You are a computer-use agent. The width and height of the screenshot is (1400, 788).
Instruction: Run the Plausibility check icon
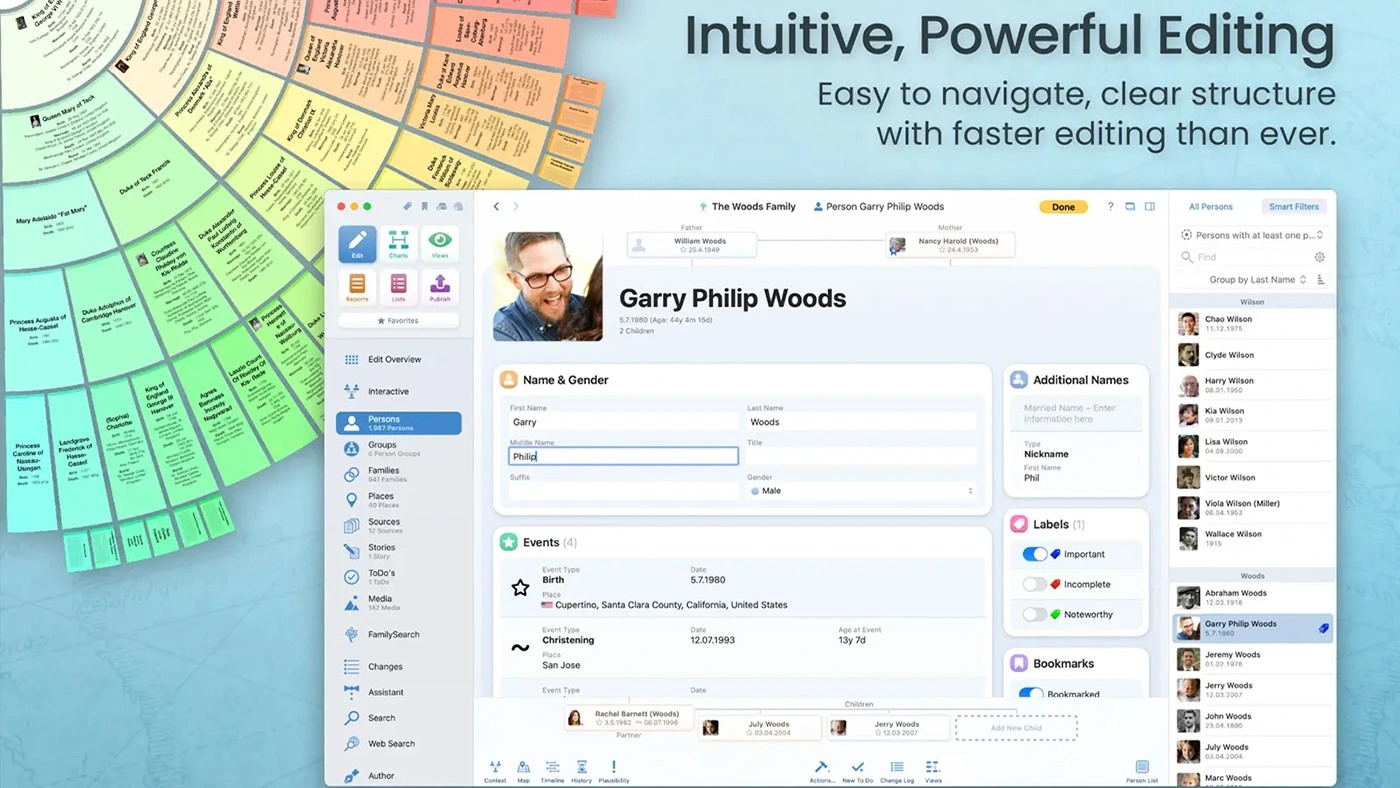613,770
